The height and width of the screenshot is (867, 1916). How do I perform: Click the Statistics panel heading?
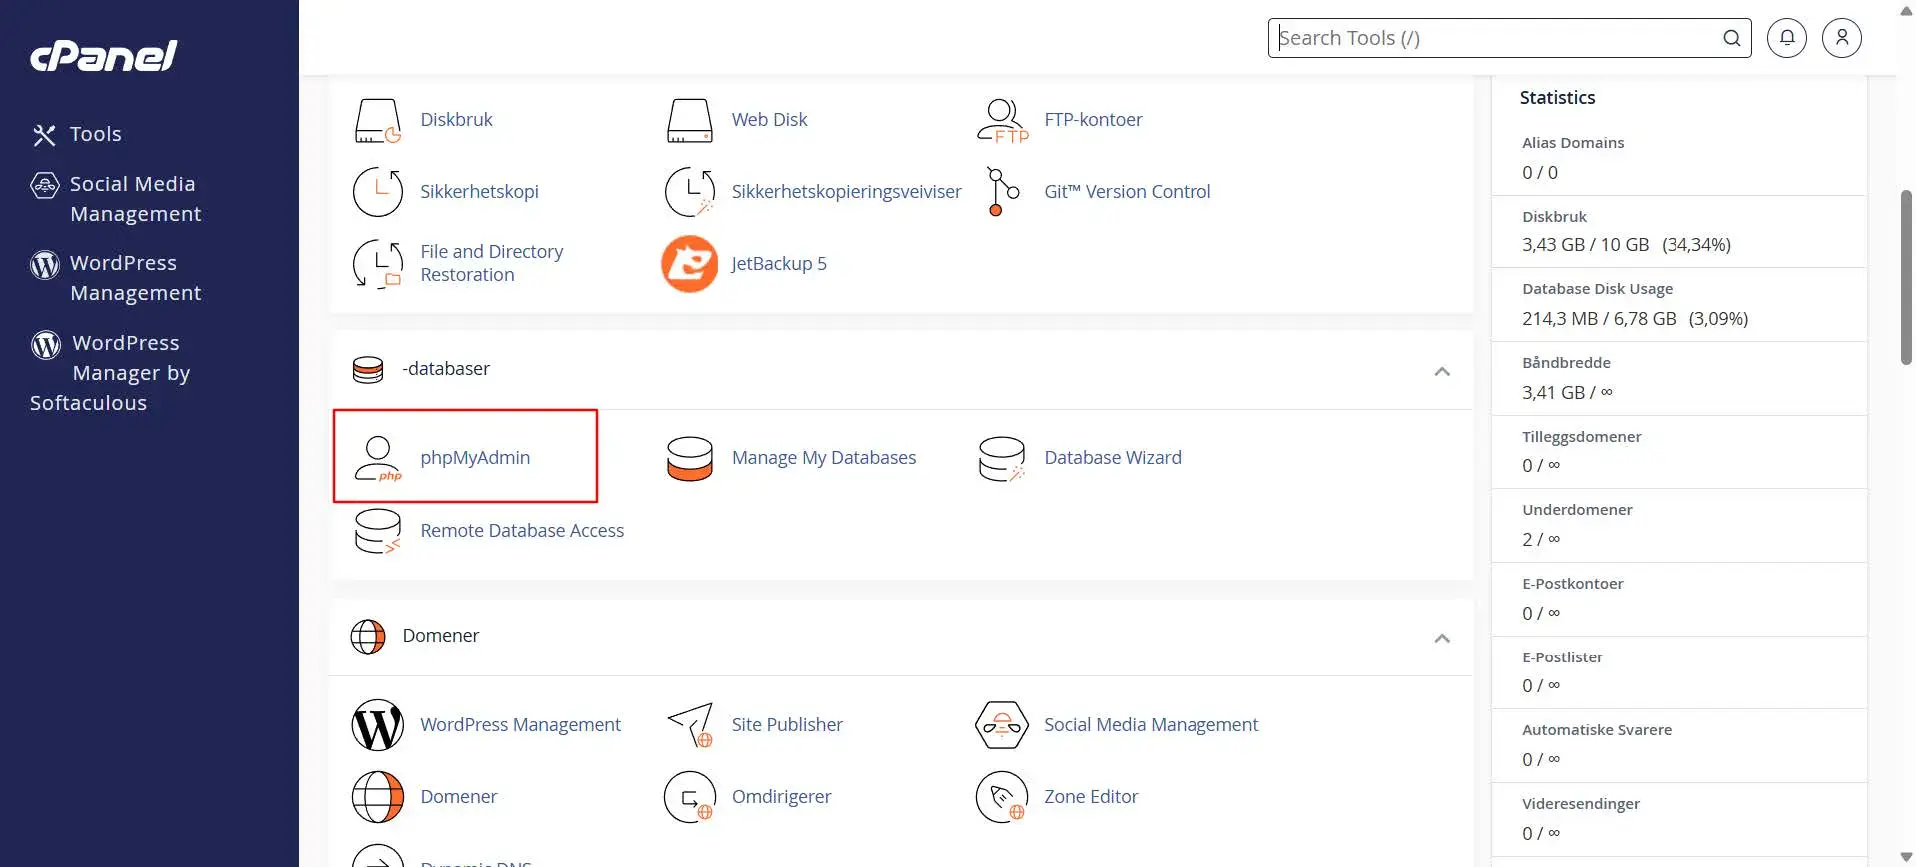pyautogui.click(x=1557, y=98)
